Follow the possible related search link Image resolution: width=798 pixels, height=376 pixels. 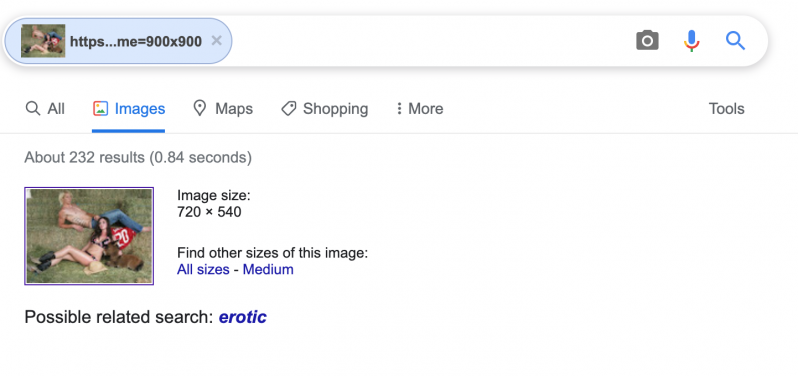click(243, 317)
